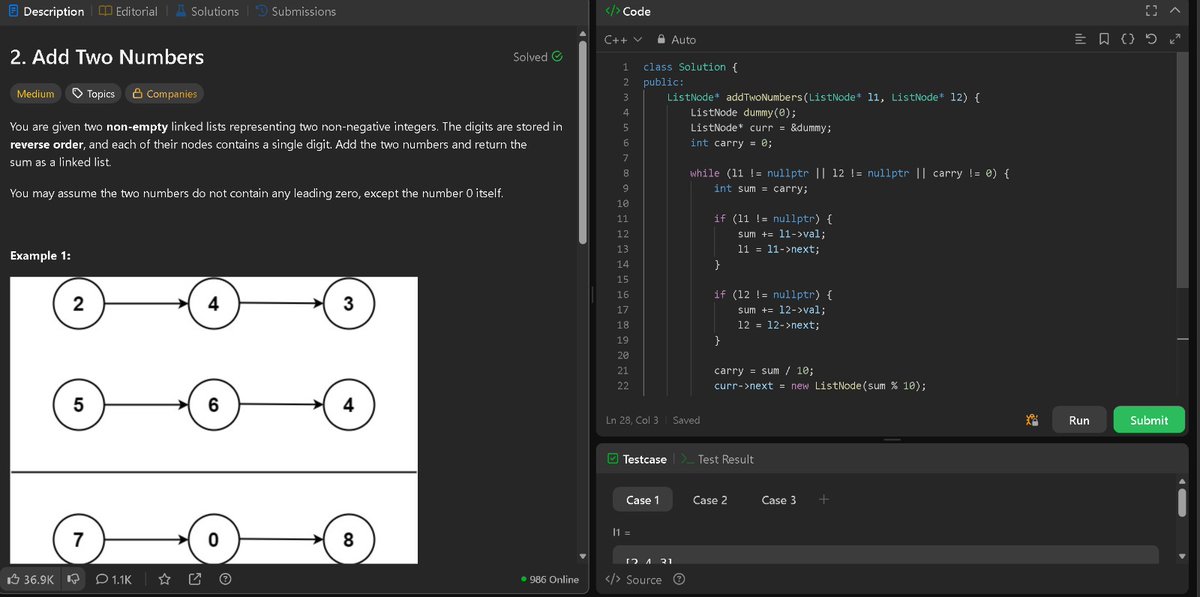Select the Case 2 testcase
The width and height of the screenshot is (1200, 597).
(x=710, y=500)
